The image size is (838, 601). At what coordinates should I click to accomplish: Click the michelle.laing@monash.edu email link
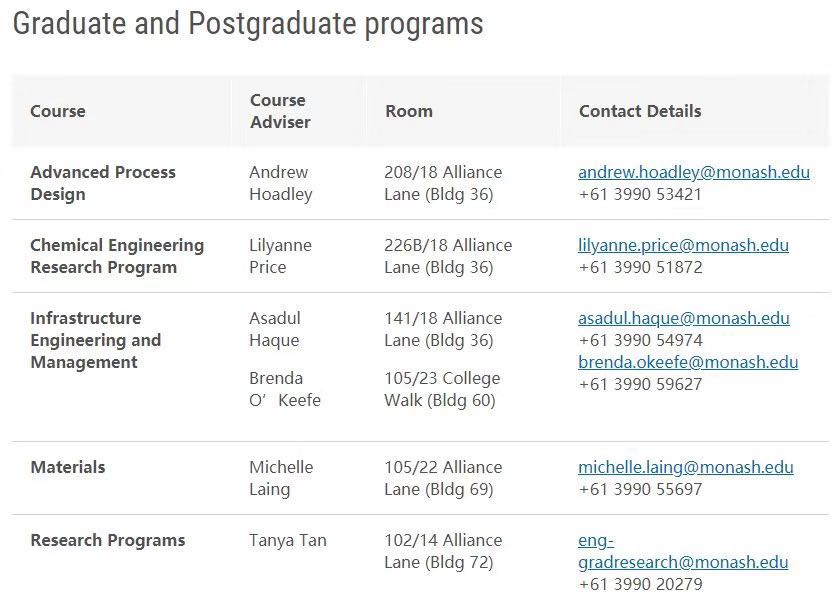pyautogui.click(x=685, y=467)
